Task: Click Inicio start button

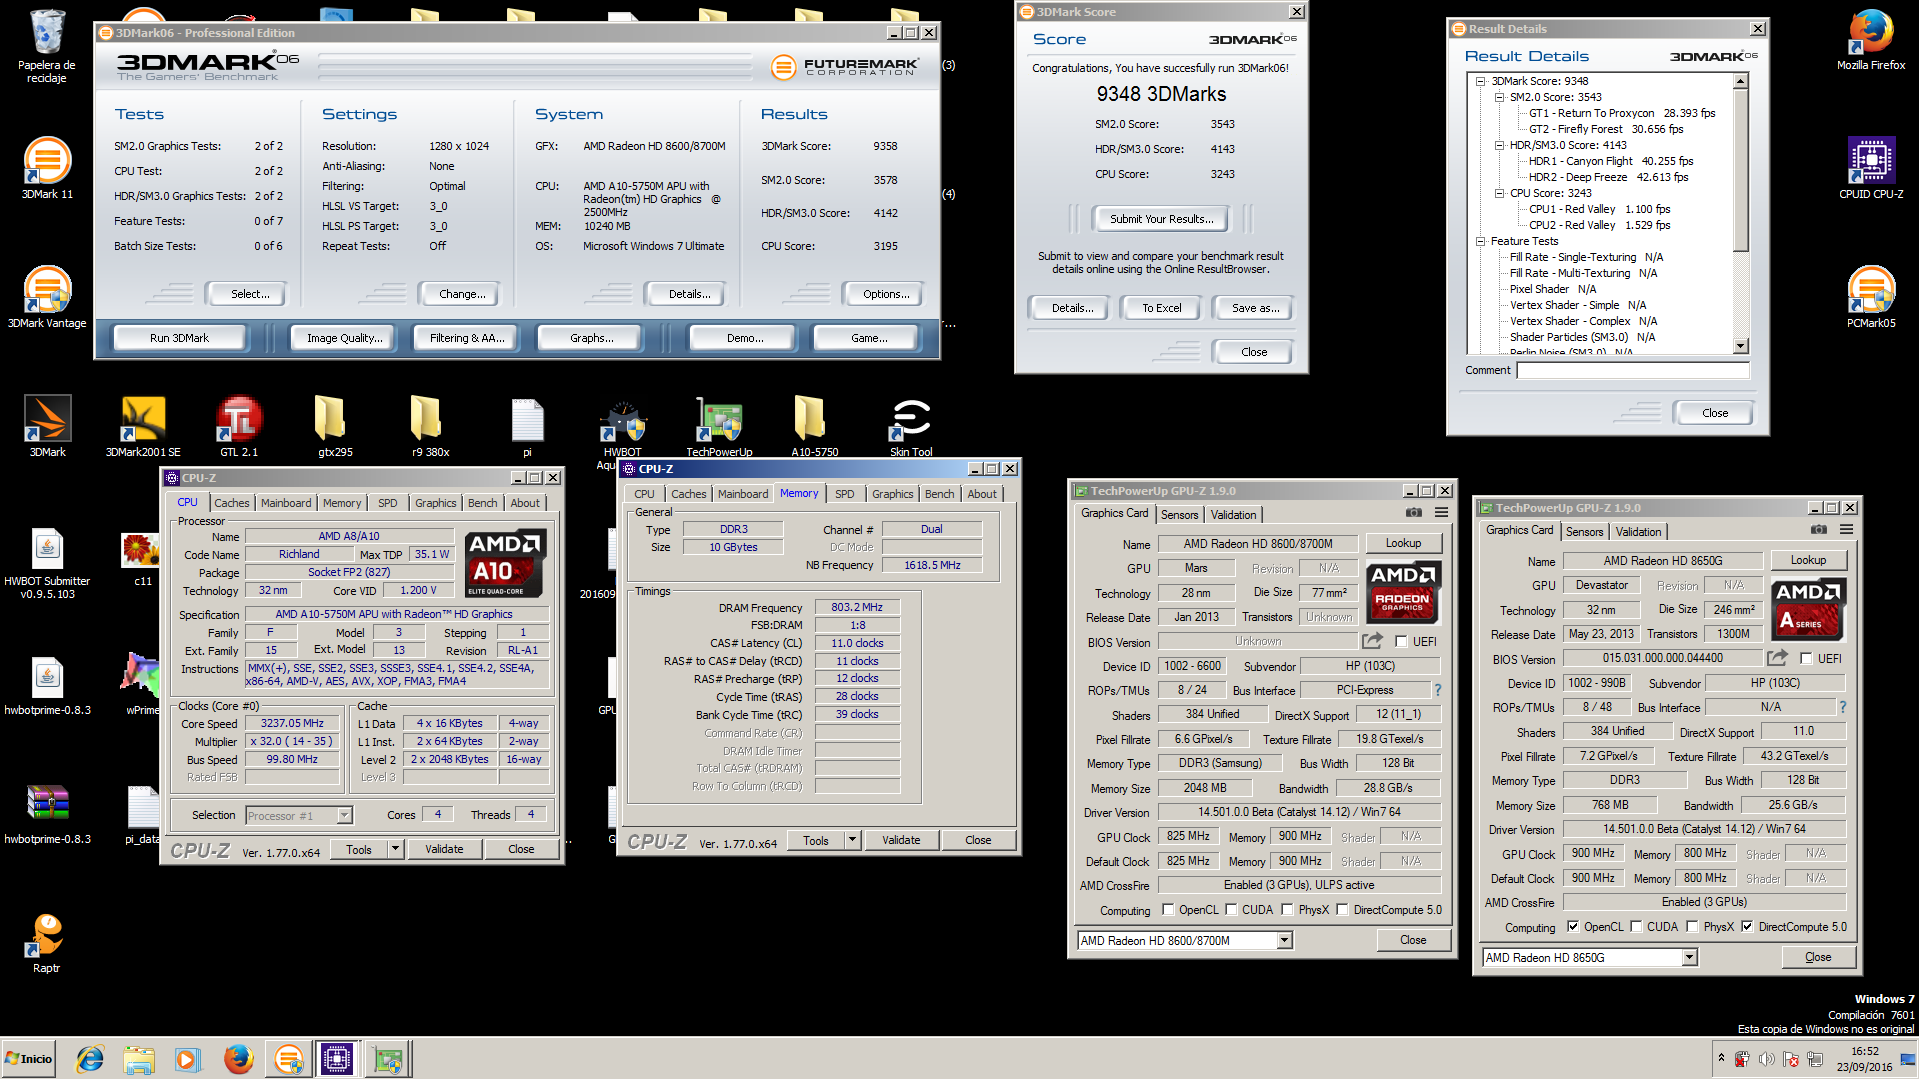Action: tap(30, 1059)
